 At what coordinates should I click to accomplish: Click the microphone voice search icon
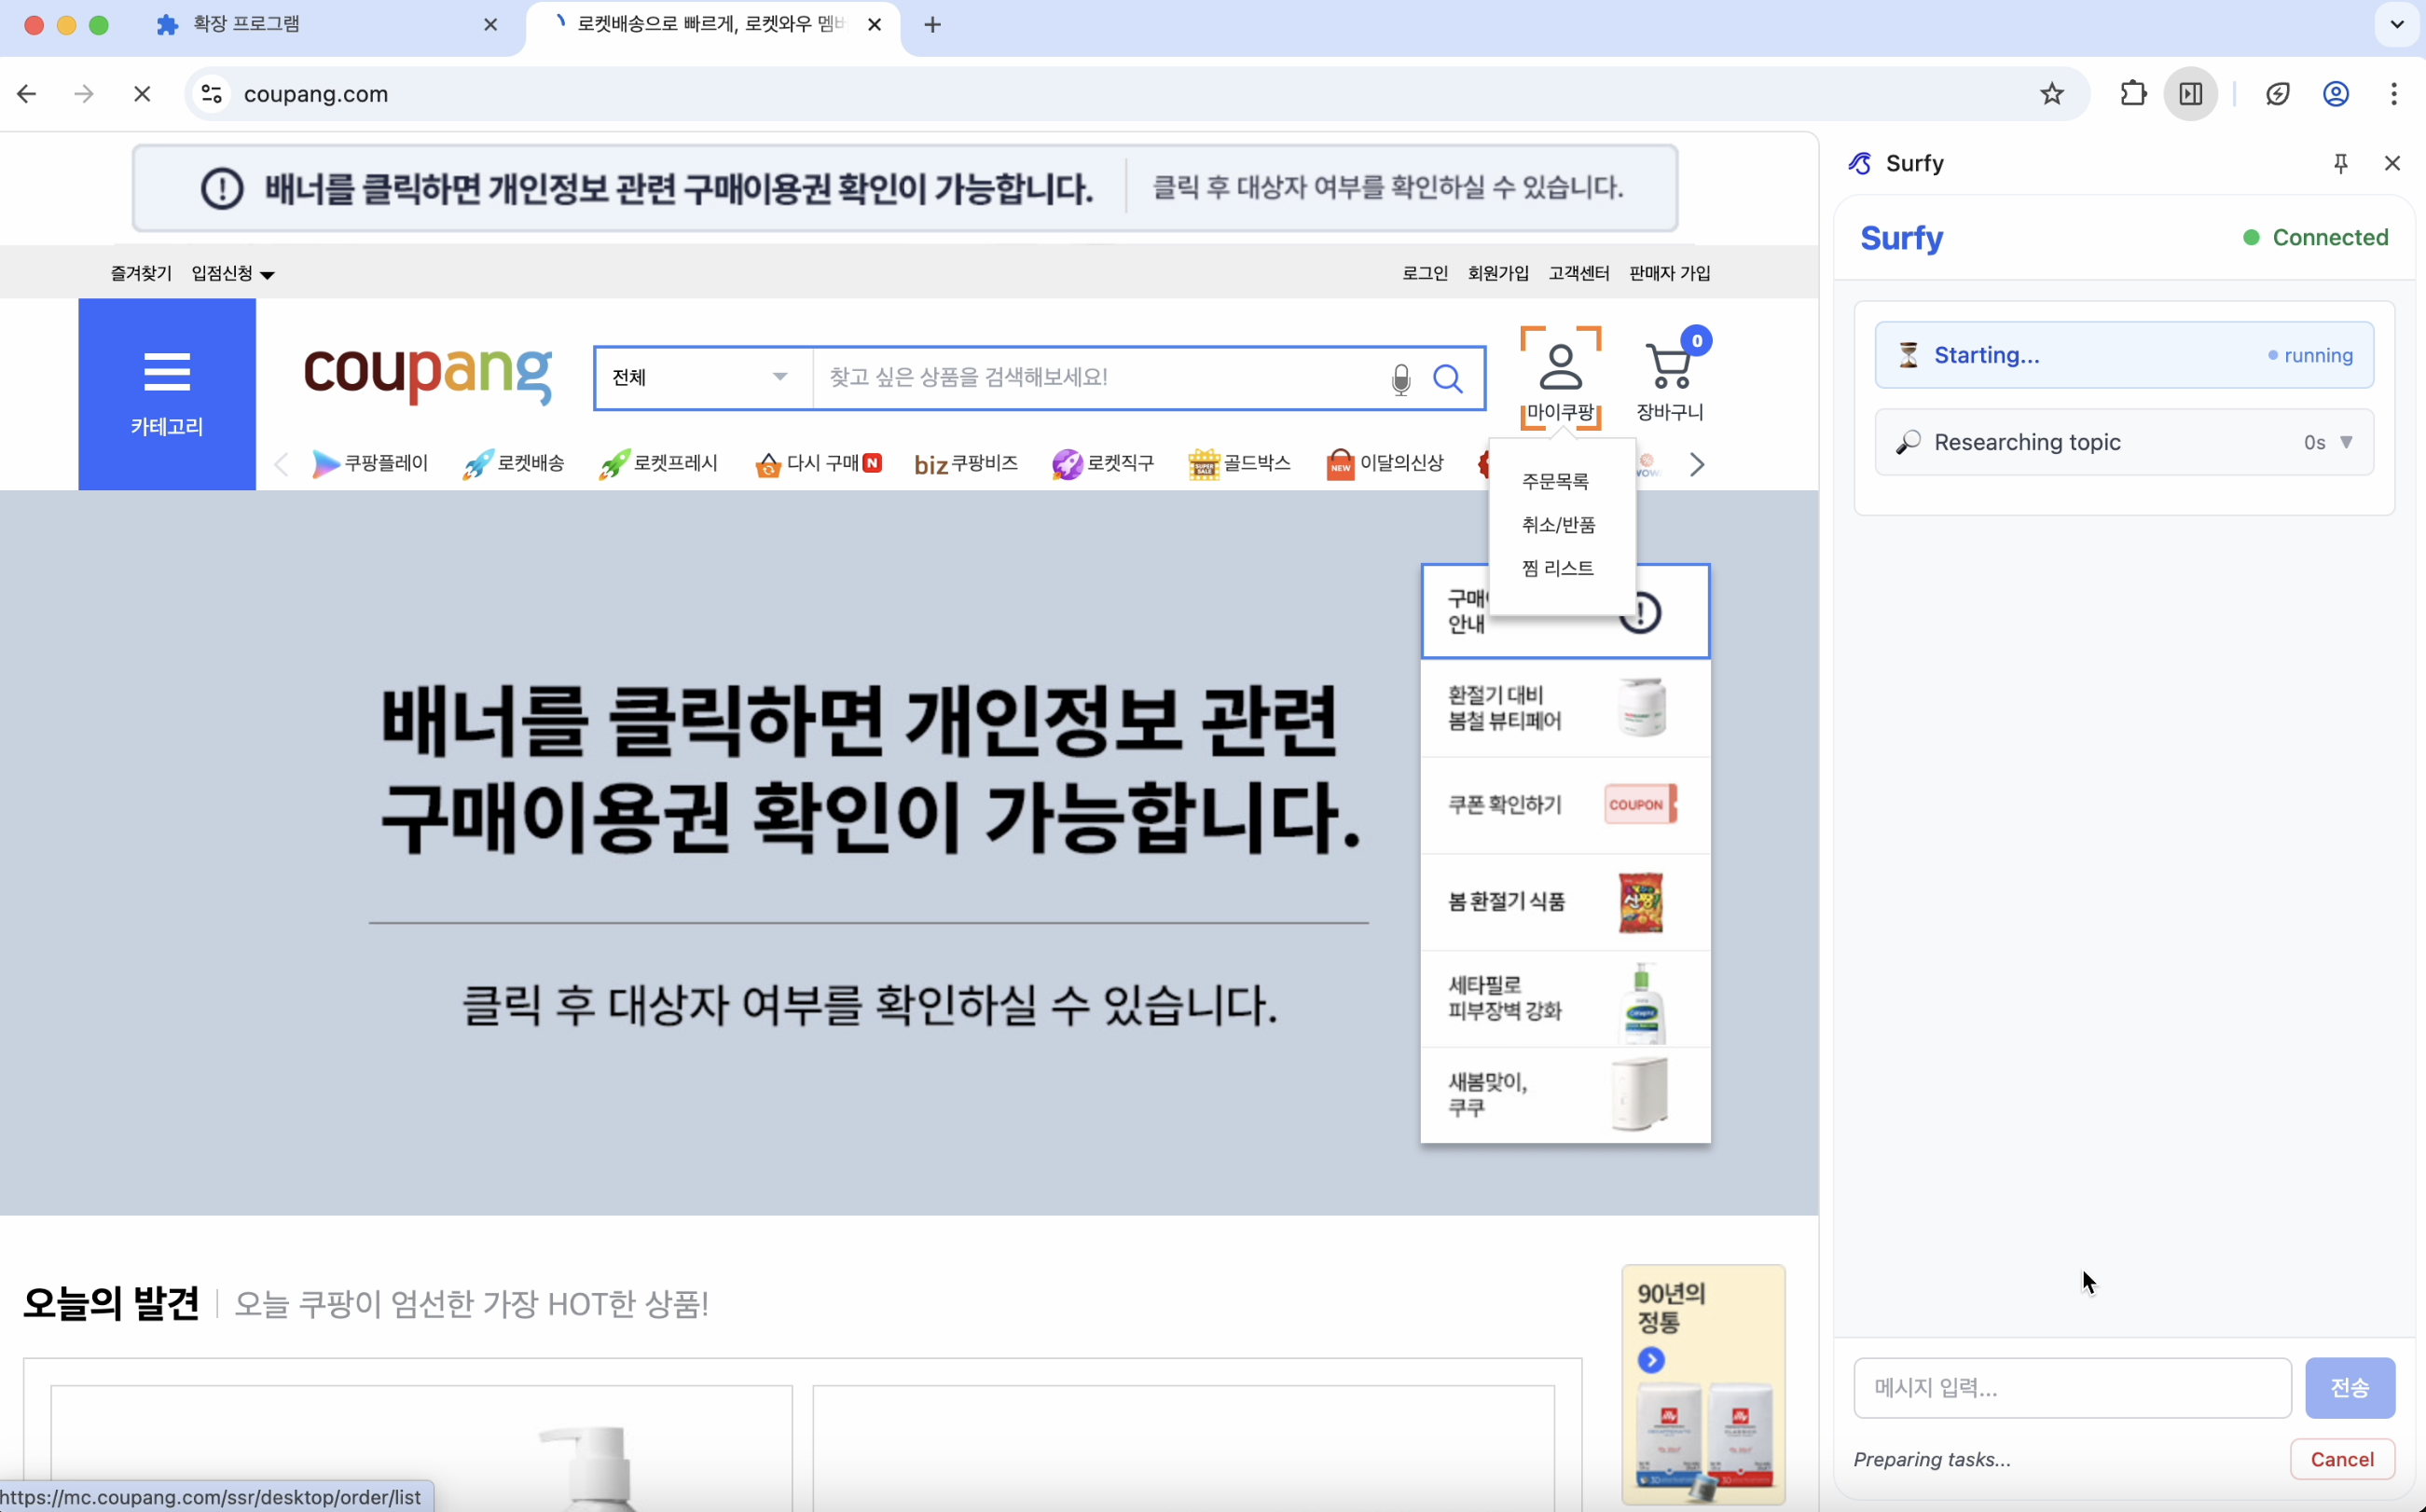pyautogui.click(x=1400, y=379)
